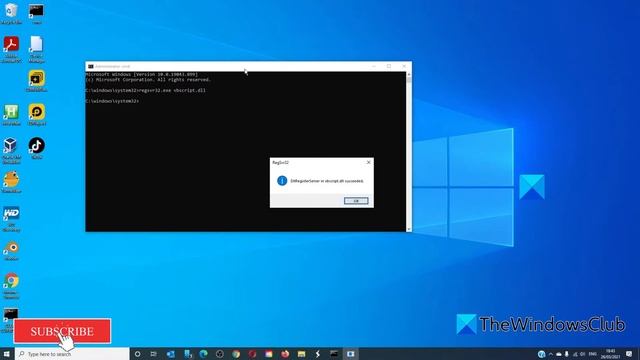Open the Adobe Acrobat desktop shortcut

pyautogui.click(x=11, y=49)
